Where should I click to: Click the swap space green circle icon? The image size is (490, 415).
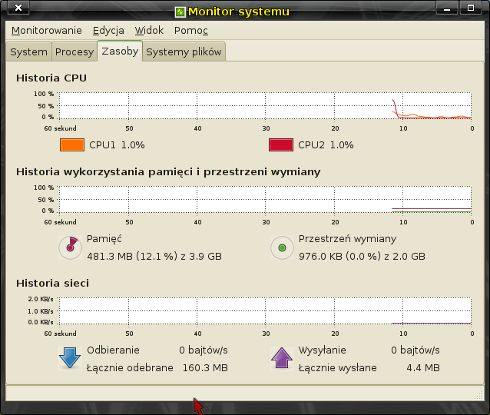[282, 248]
